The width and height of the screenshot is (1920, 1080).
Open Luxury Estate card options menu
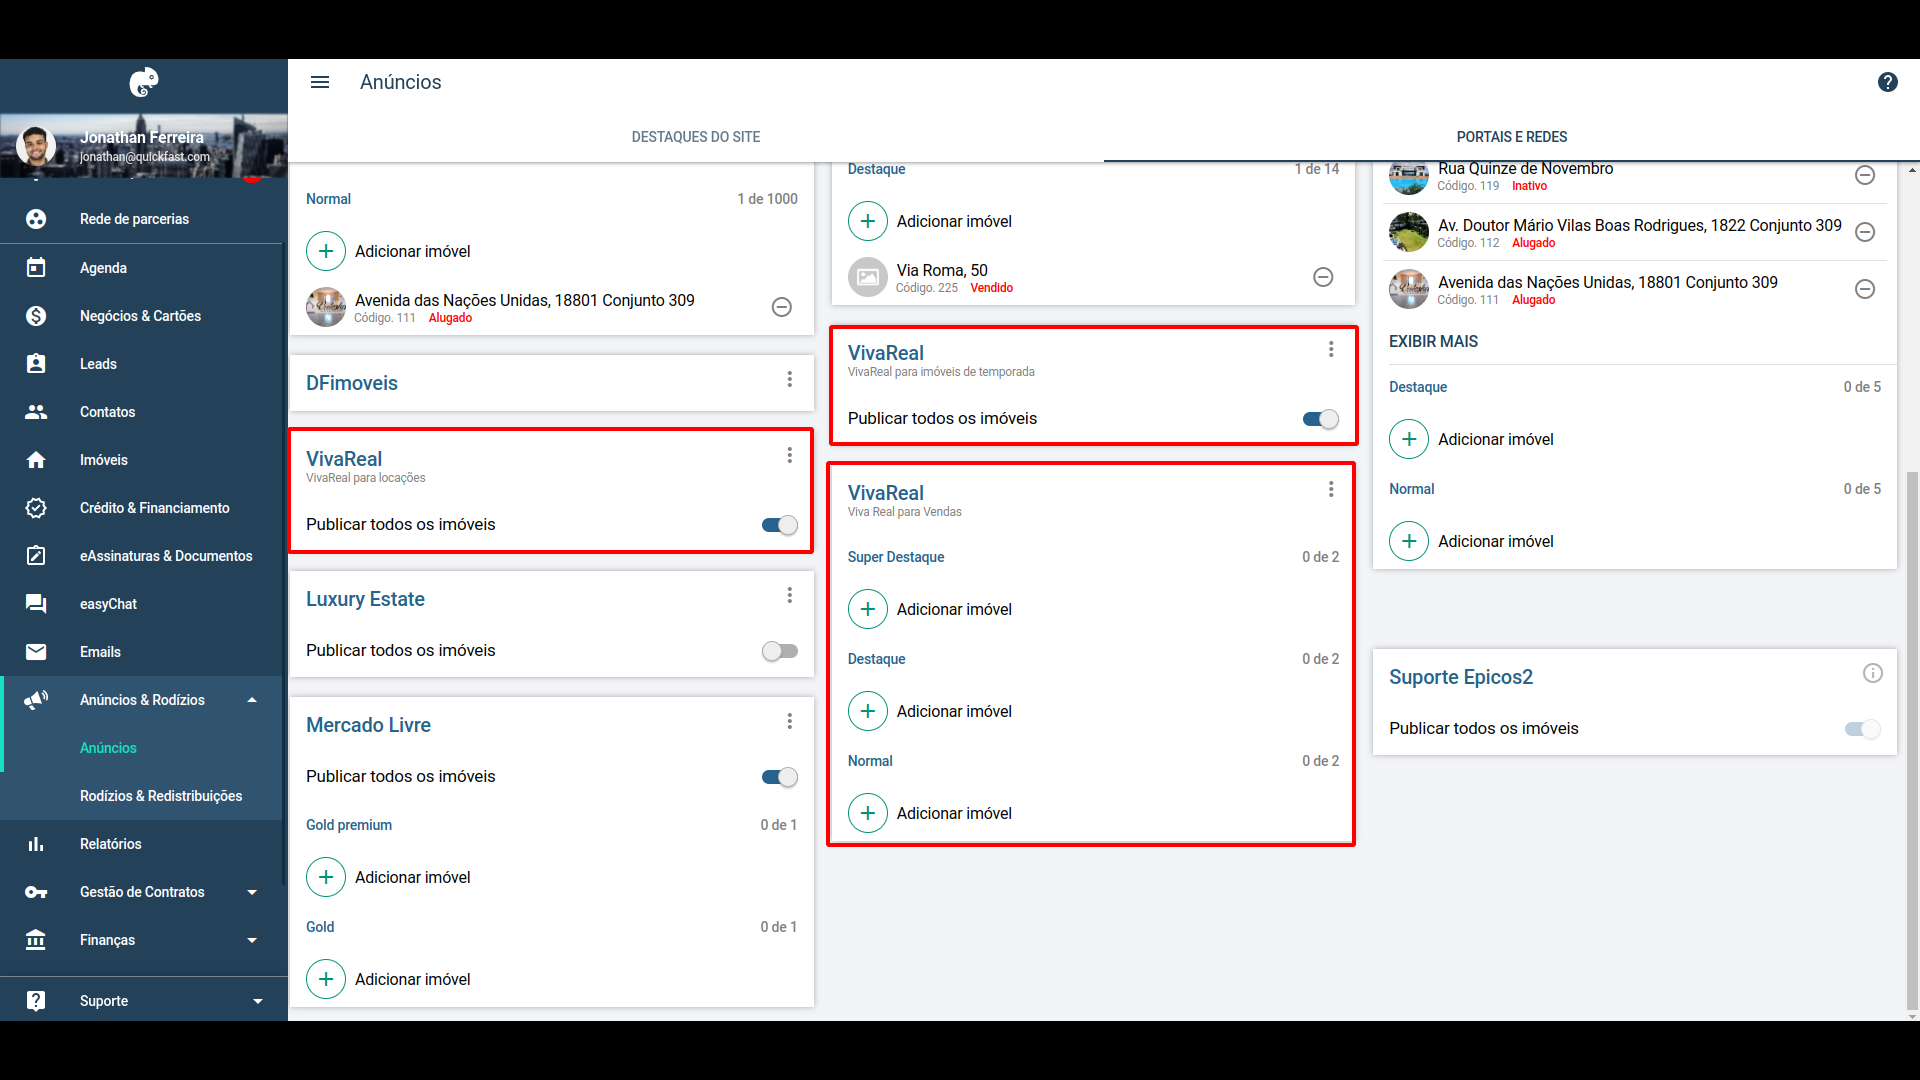click(x=790, y=595)
